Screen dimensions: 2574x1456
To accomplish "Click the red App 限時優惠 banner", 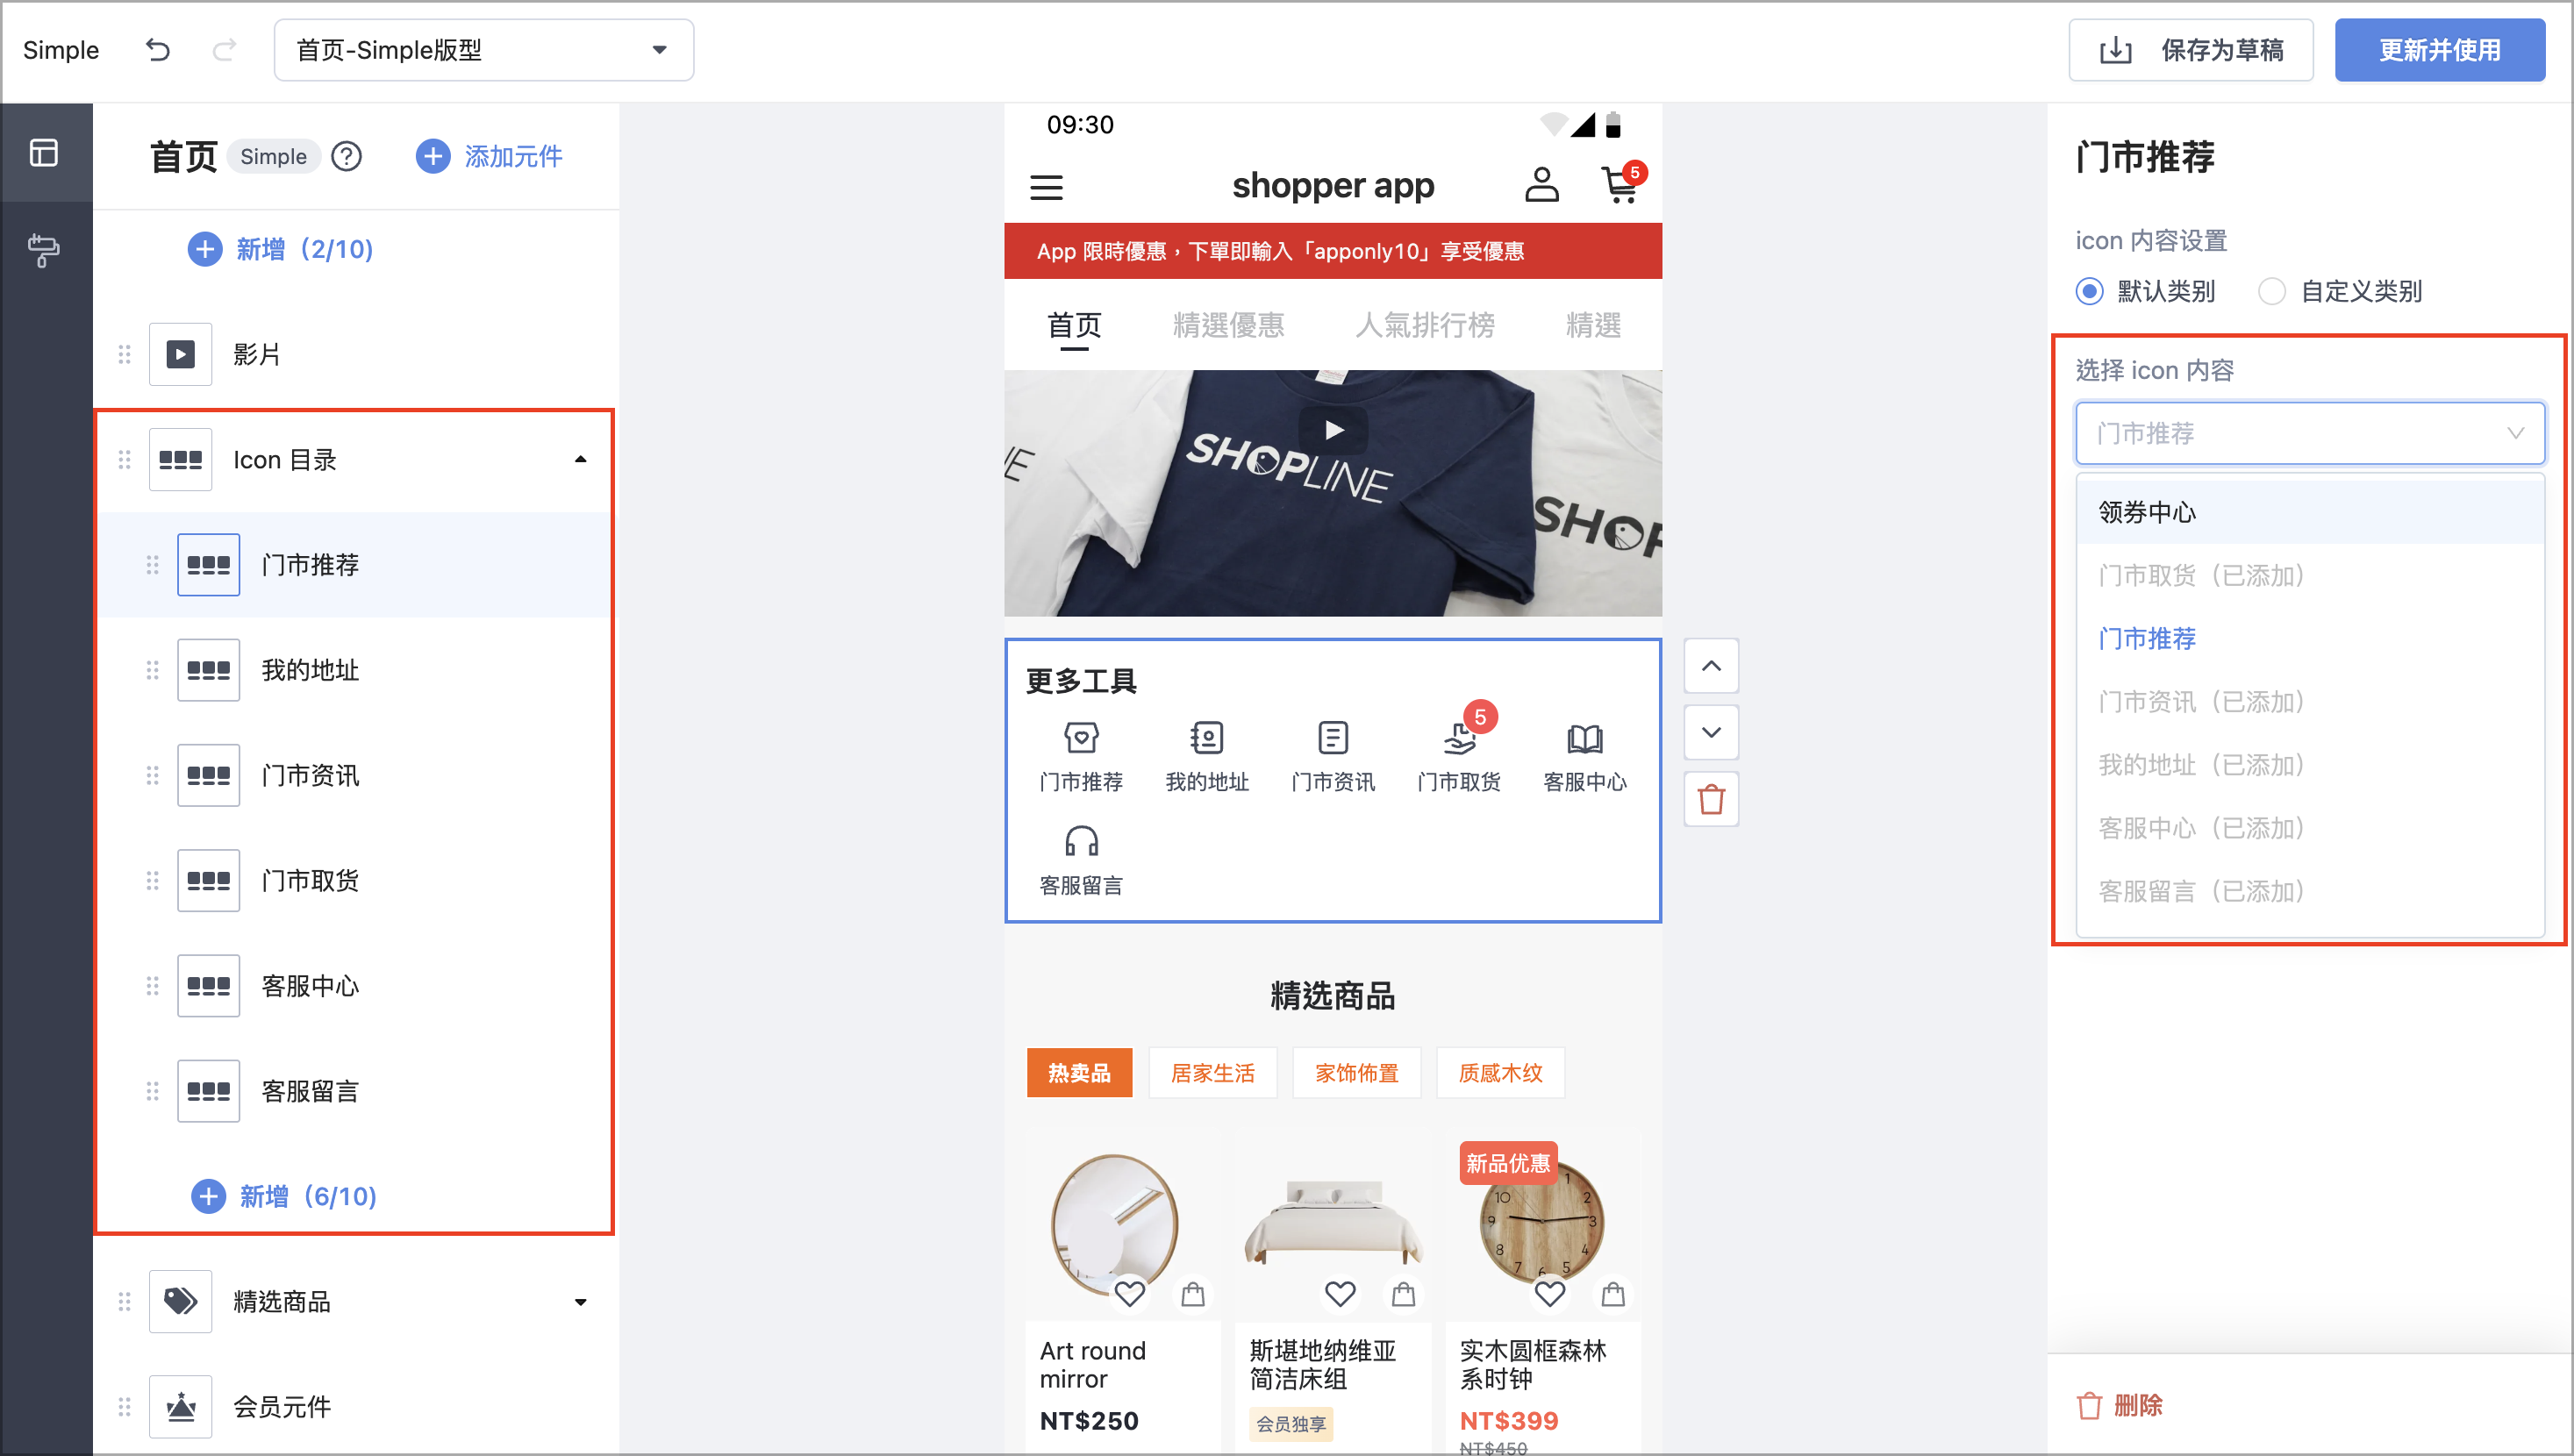I will coord(1332,251).
